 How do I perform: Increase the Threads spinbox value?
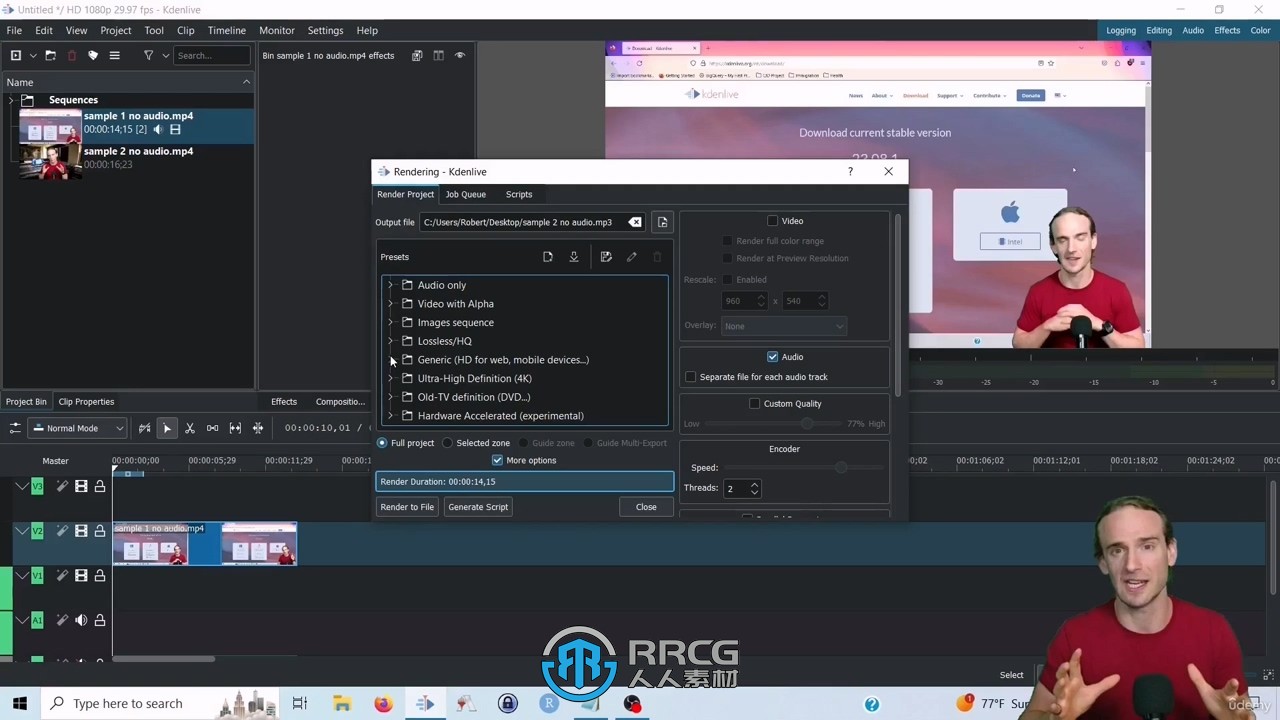(754, 484)
